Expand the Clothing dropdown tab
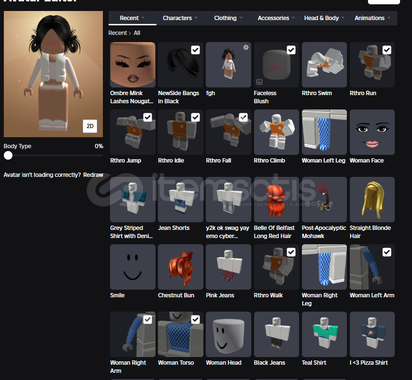The height and width of the screenshot is (380, 412). tap(228, 18)
